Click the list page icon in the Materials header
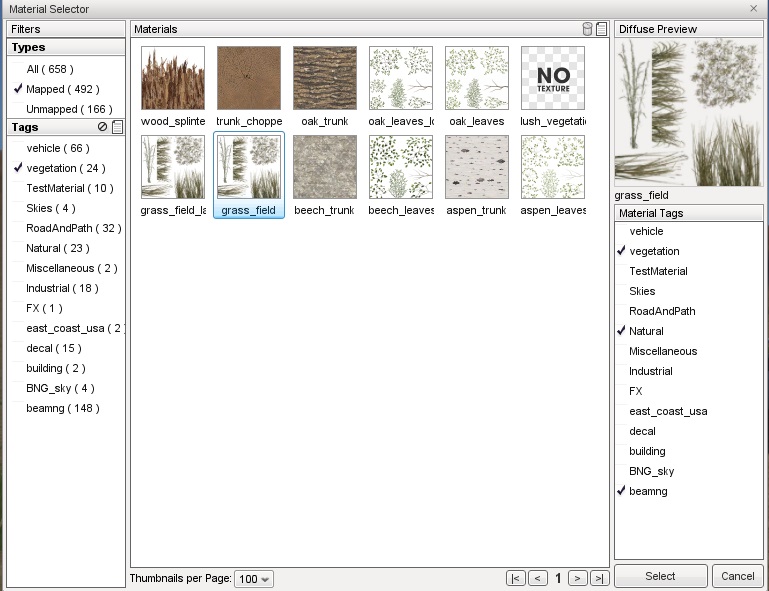The height and width of the screenshot is (591, 769). (602, 29)
